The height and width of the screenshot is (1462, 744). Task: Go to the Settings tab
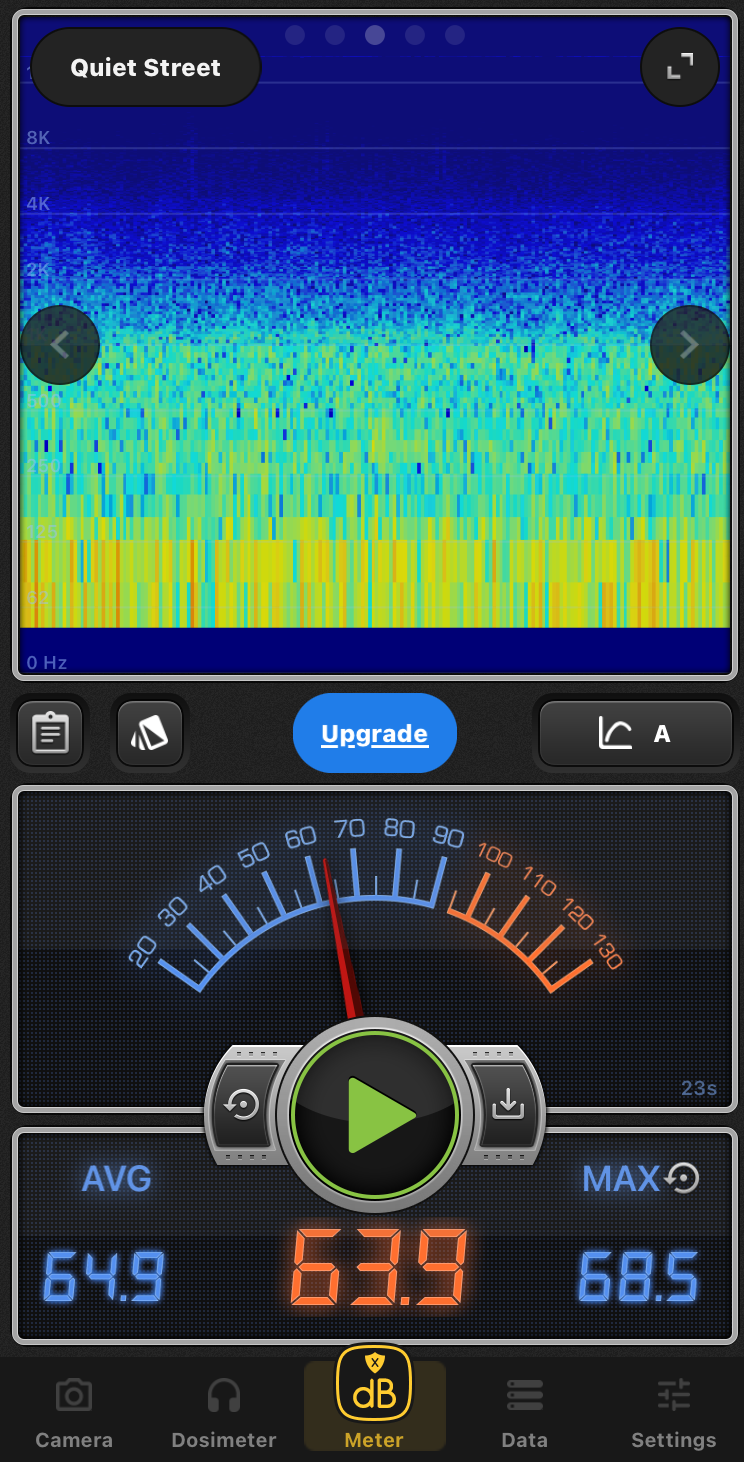(x=674, y=1412)
